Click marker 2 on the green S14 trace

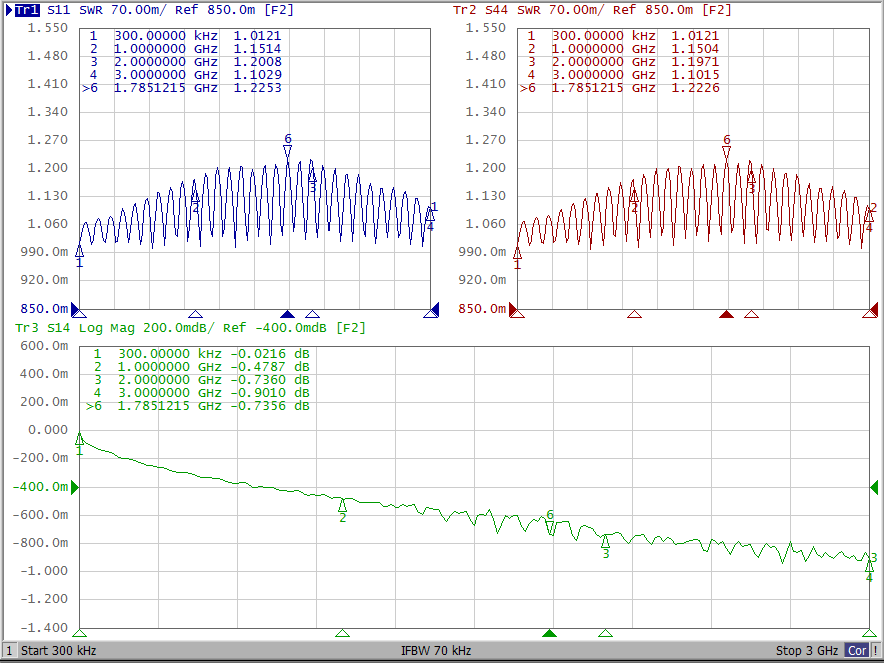pyautogui.click(x=342, y=505)
